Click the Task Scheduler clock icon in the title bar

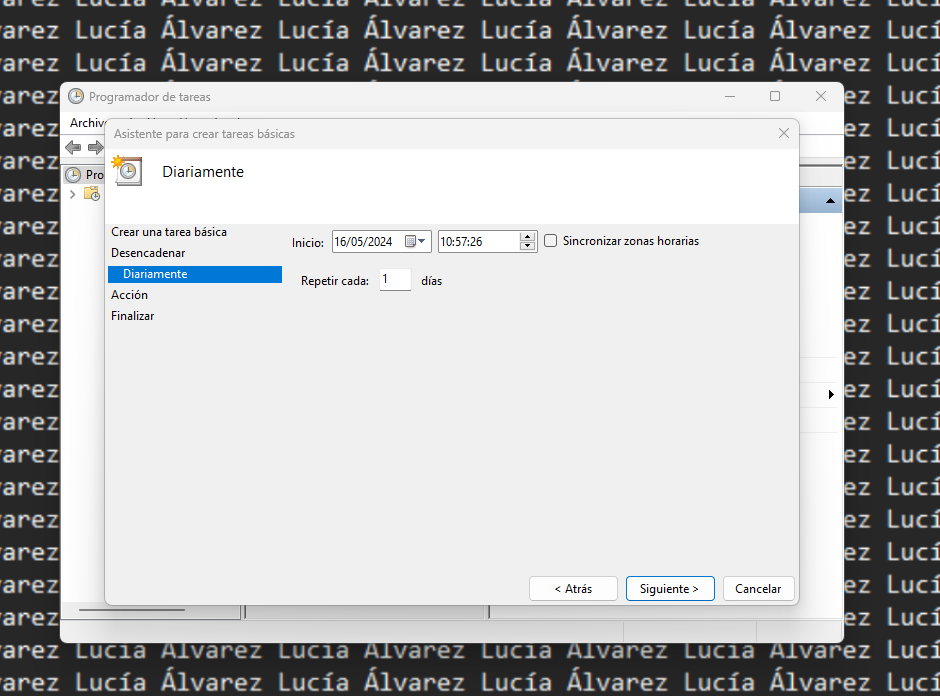(x=76, y=96)
